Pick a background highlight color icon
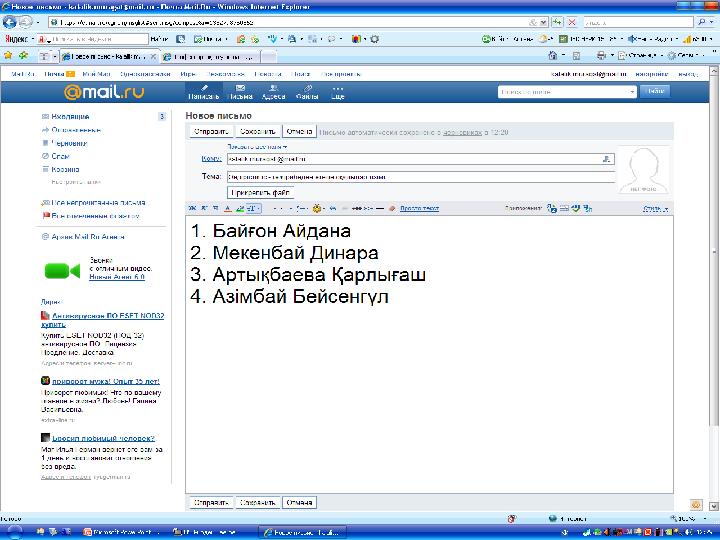The width and height of the screenshot is (720, 540). click(x=240, y=208)
